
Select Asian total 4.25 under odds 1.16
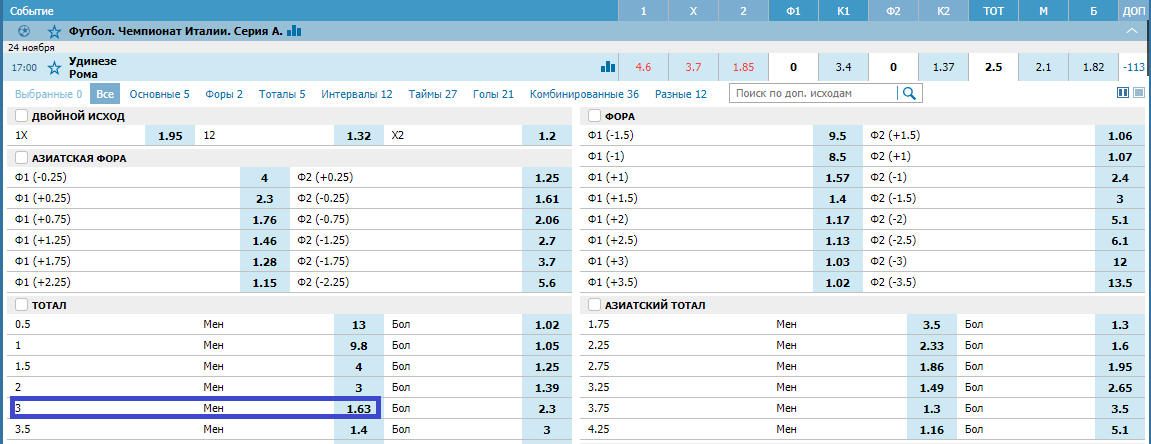932,429
